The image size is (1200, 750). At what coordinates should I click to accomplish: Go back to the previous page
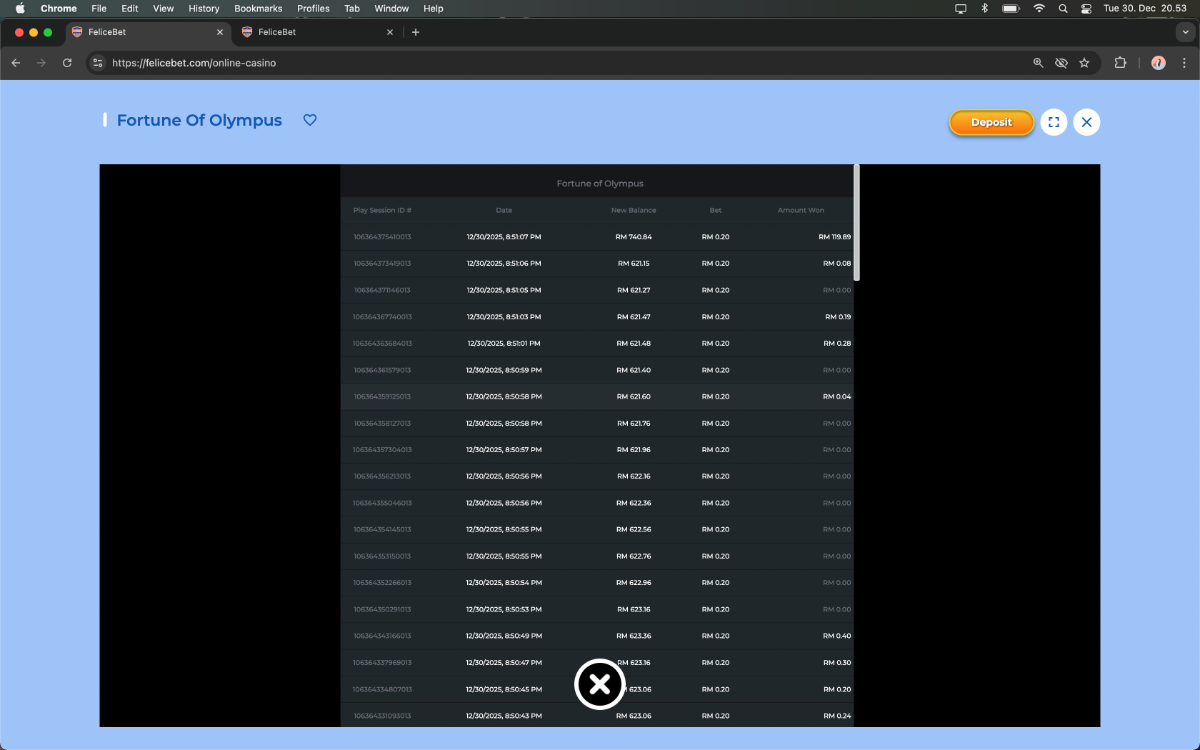pos(16,63)
